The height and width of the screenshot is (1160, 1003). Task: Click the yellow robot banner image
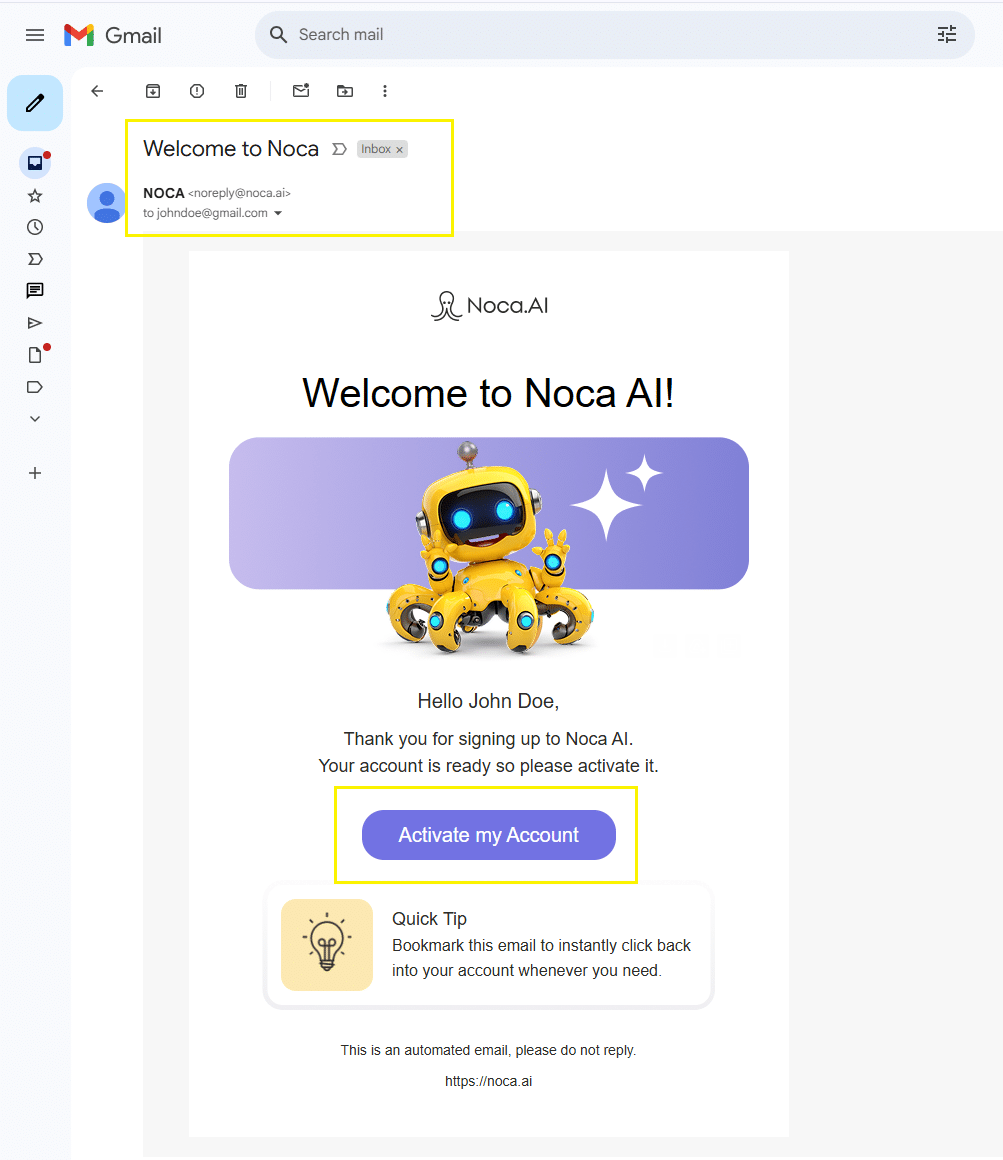point(489,546)
